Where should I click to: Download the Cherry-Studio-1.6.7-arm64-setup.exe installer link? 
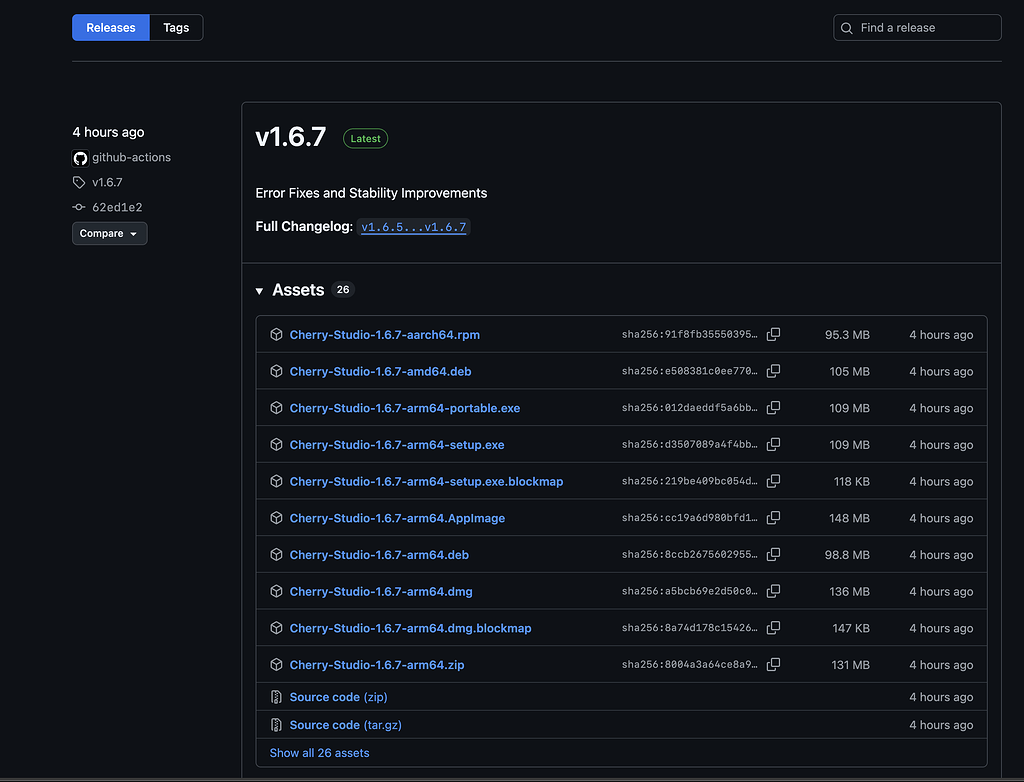click(397, 444)
